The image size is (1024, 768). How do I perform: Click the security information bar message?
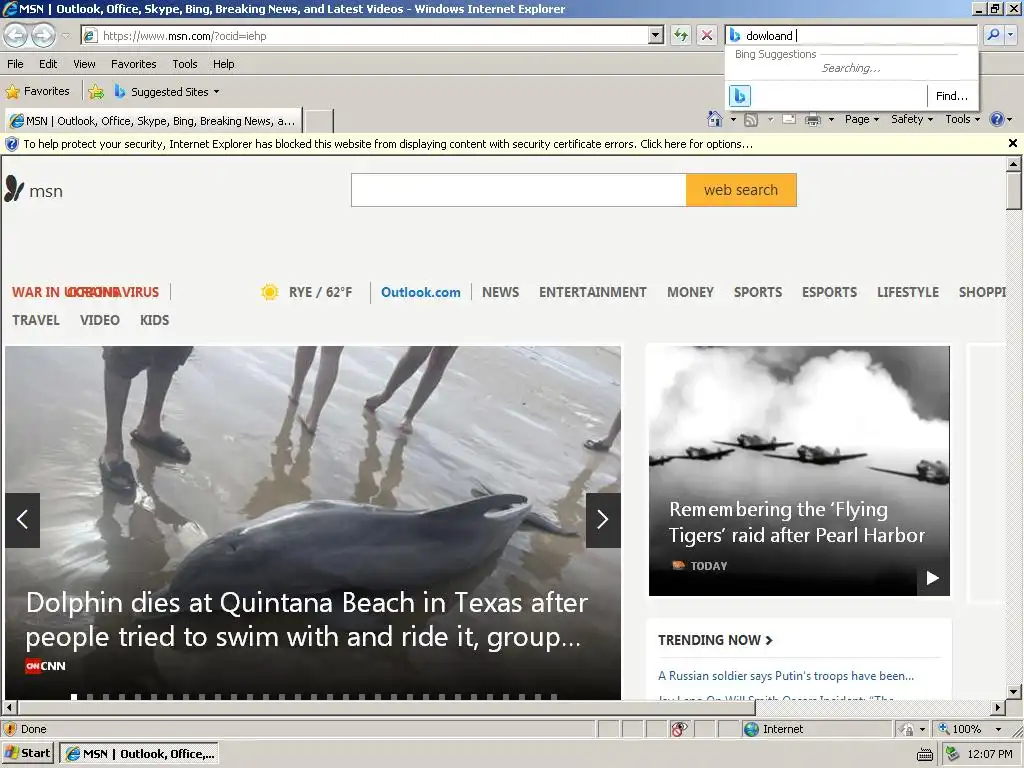[388, 144]
